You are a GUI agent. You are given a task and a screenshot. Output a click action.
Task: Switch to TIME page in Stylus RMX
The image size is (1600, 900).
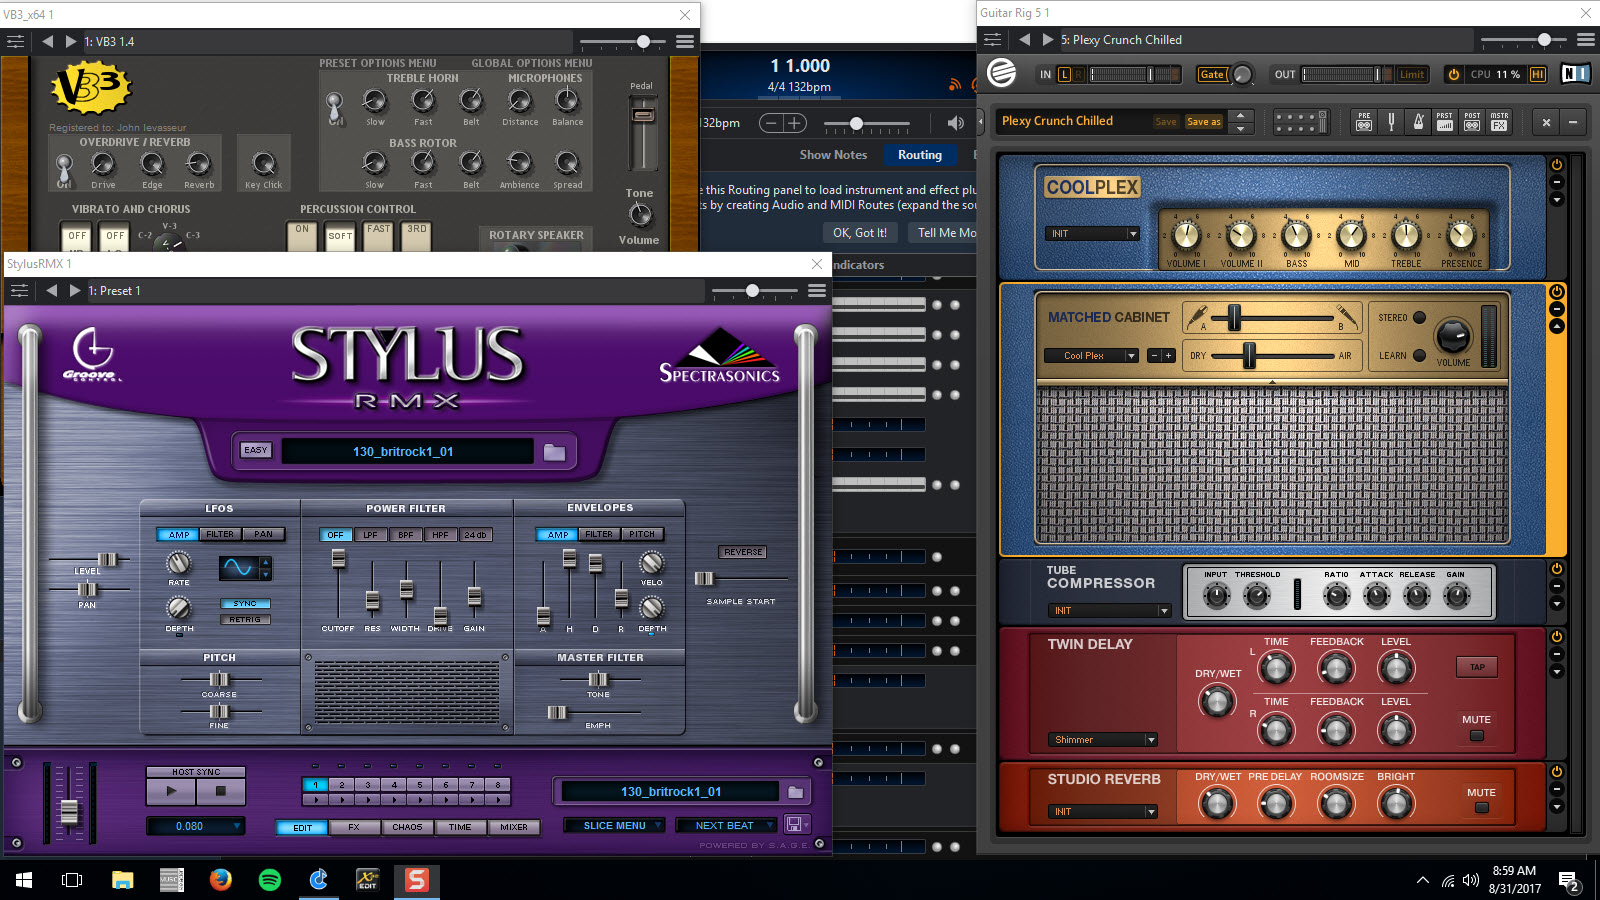pos(460,827)
